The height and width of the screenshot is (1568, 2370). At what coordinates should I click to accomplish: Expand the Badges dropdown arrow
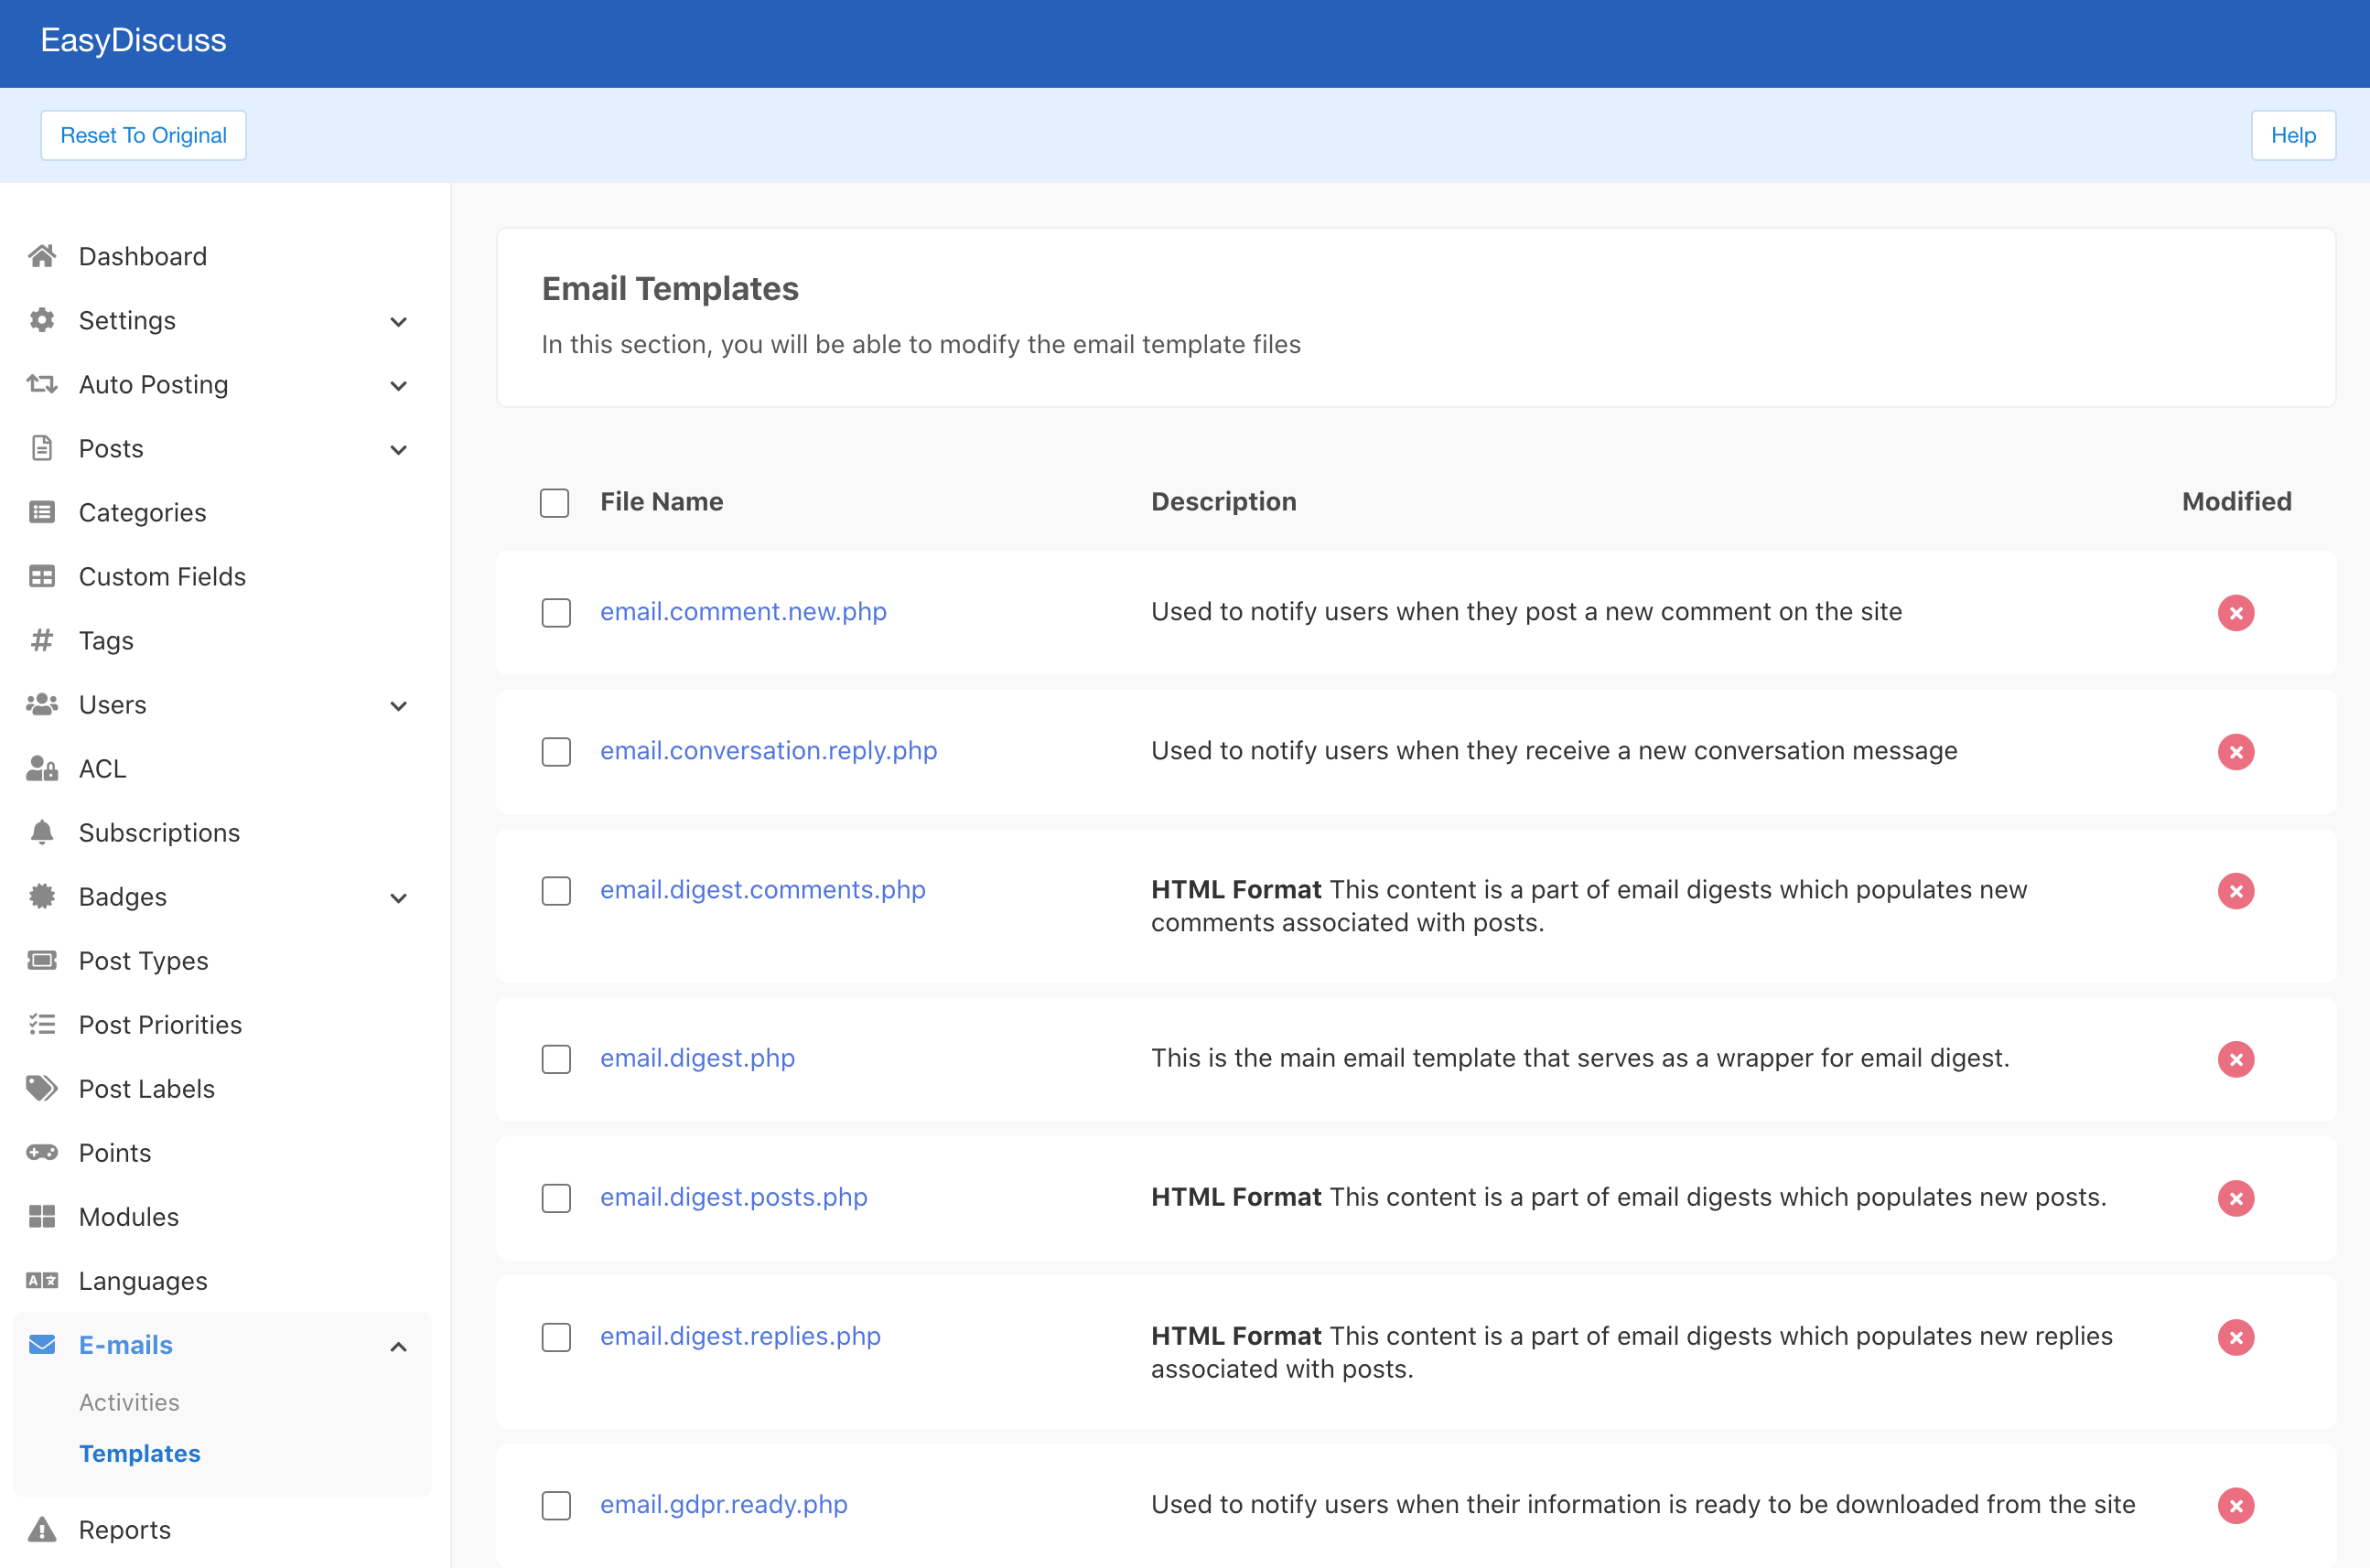[x=398, y=897]
